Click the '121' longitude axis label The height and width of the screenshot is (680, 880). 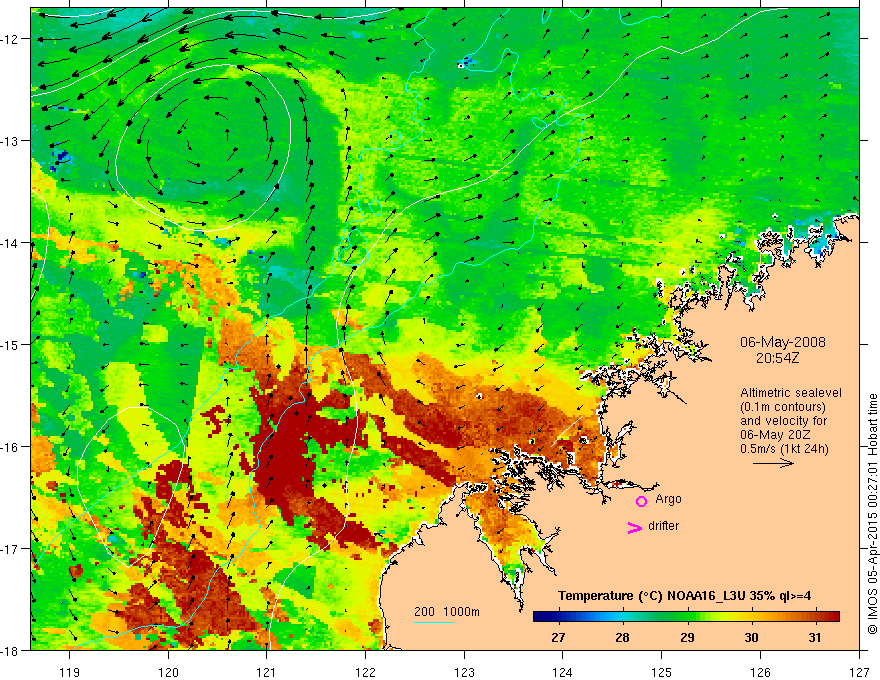[x=267, y=672]
